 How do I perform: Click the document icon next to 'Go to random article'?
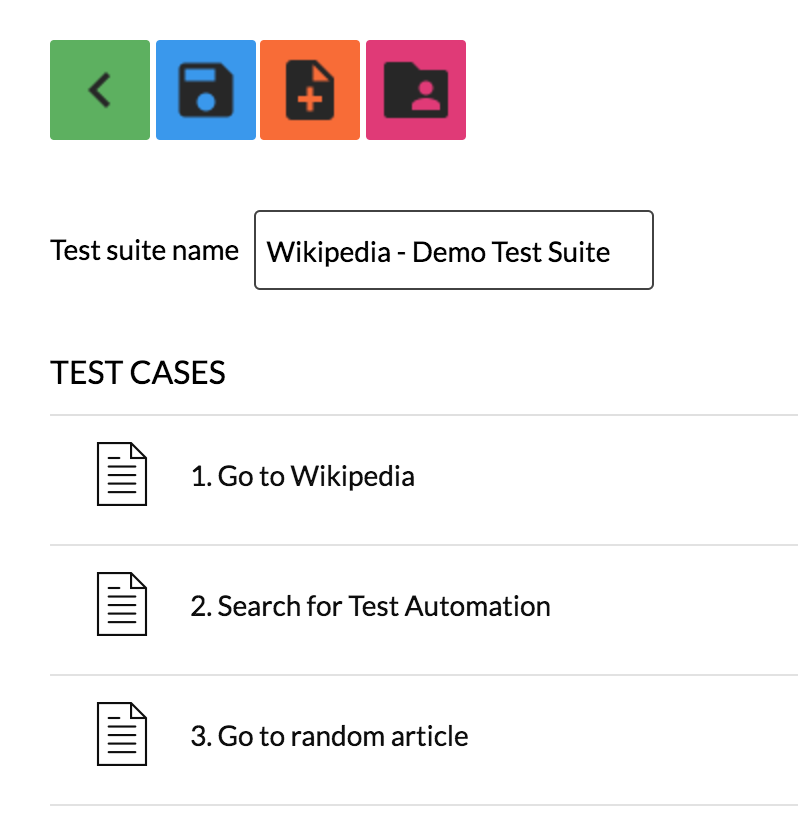124,736
